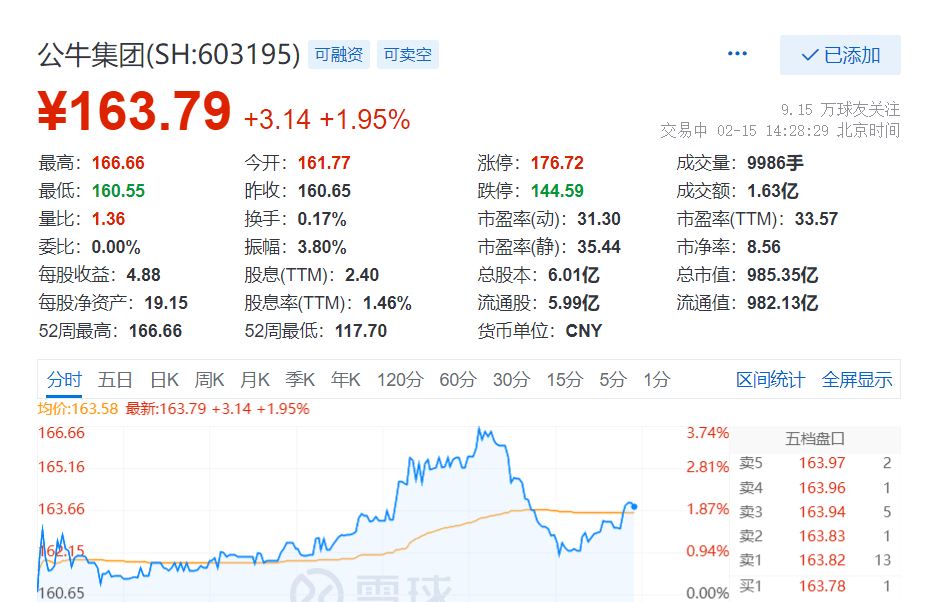Open the three-dot more options menu
Screen dimensions: 934x602
738,54
